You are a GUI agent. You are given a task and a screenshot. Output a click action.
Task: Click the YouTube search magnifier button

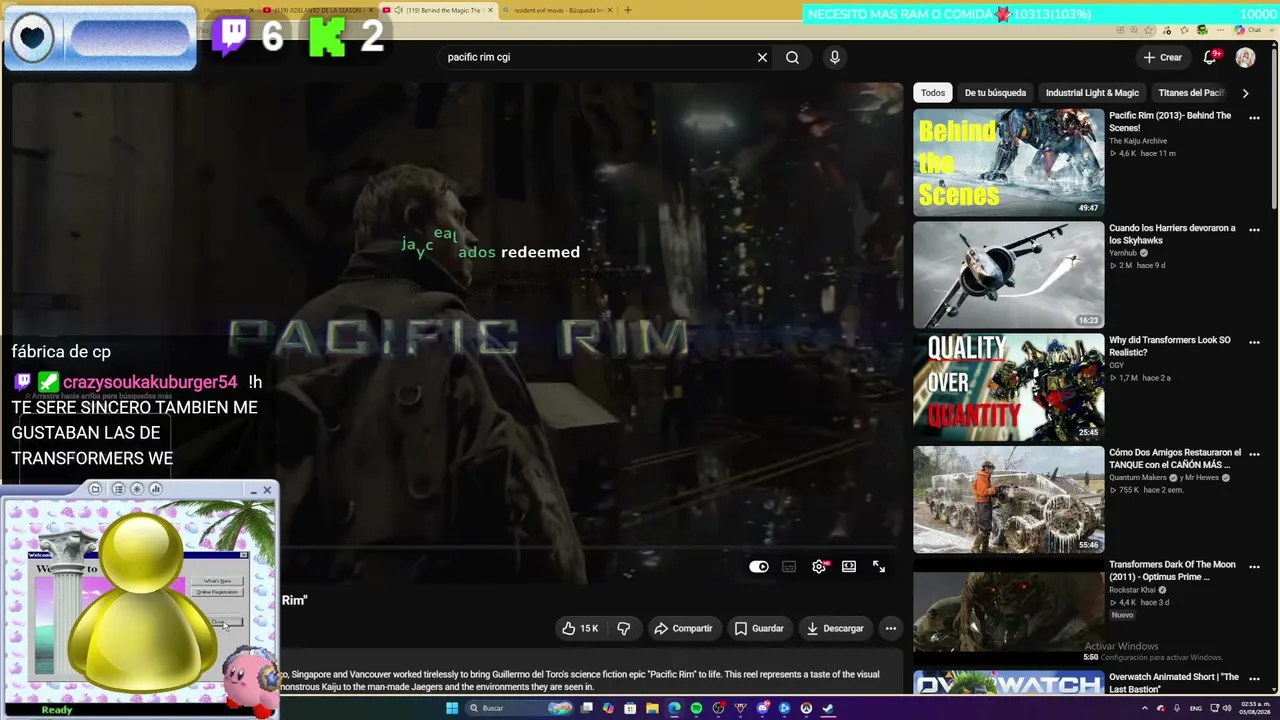click(x=792, y=57)
